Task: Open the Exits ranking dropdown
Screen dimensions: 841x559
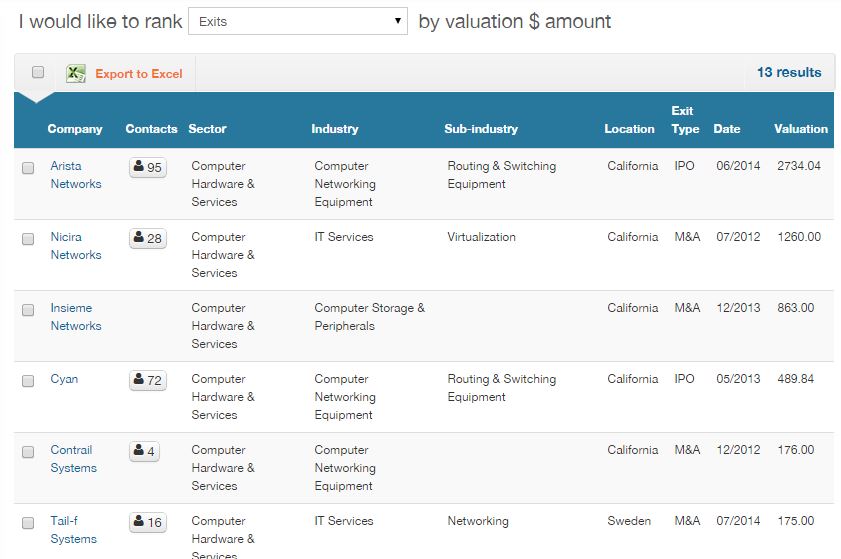Action: pos(297,21)
